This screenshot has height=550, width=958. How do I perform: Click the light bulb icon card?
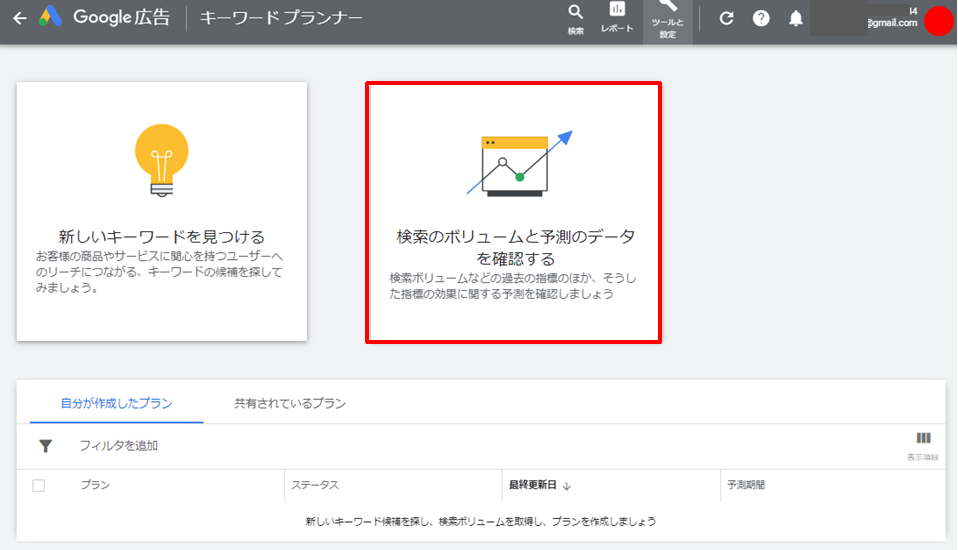coord(162,160)
